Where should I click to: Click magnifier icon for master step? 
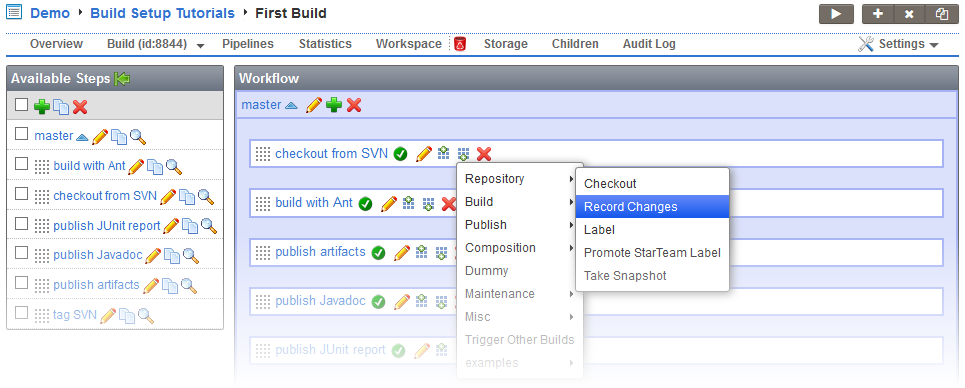tap(138, 137)
